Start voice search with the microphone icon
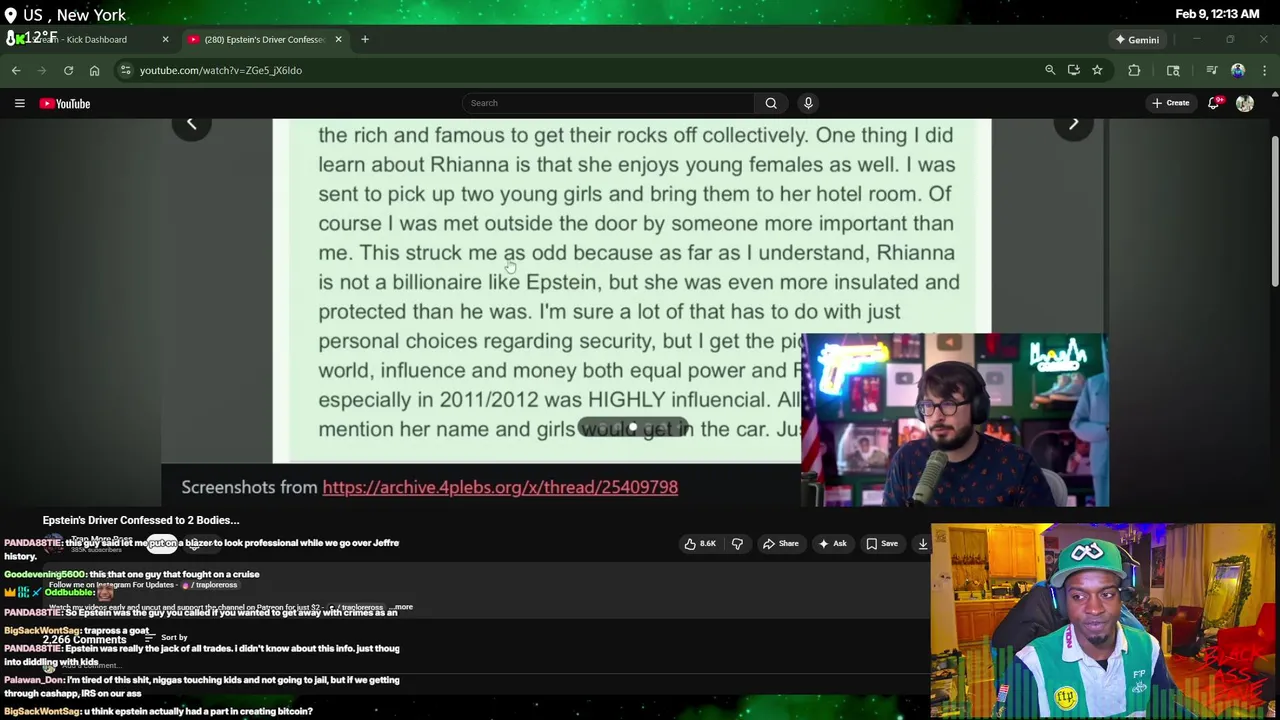Viewport: 1280px width, 720px height. coord(808,103)
